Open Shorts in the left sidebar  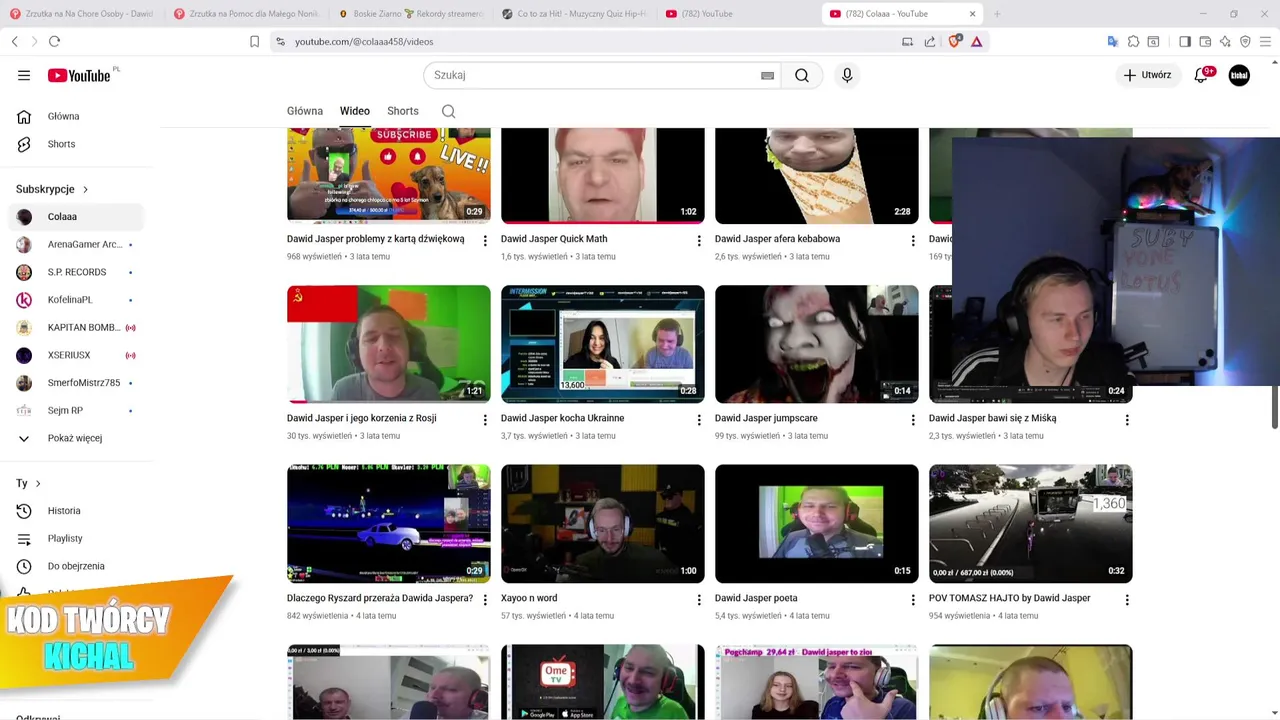(x=78, y=144)
